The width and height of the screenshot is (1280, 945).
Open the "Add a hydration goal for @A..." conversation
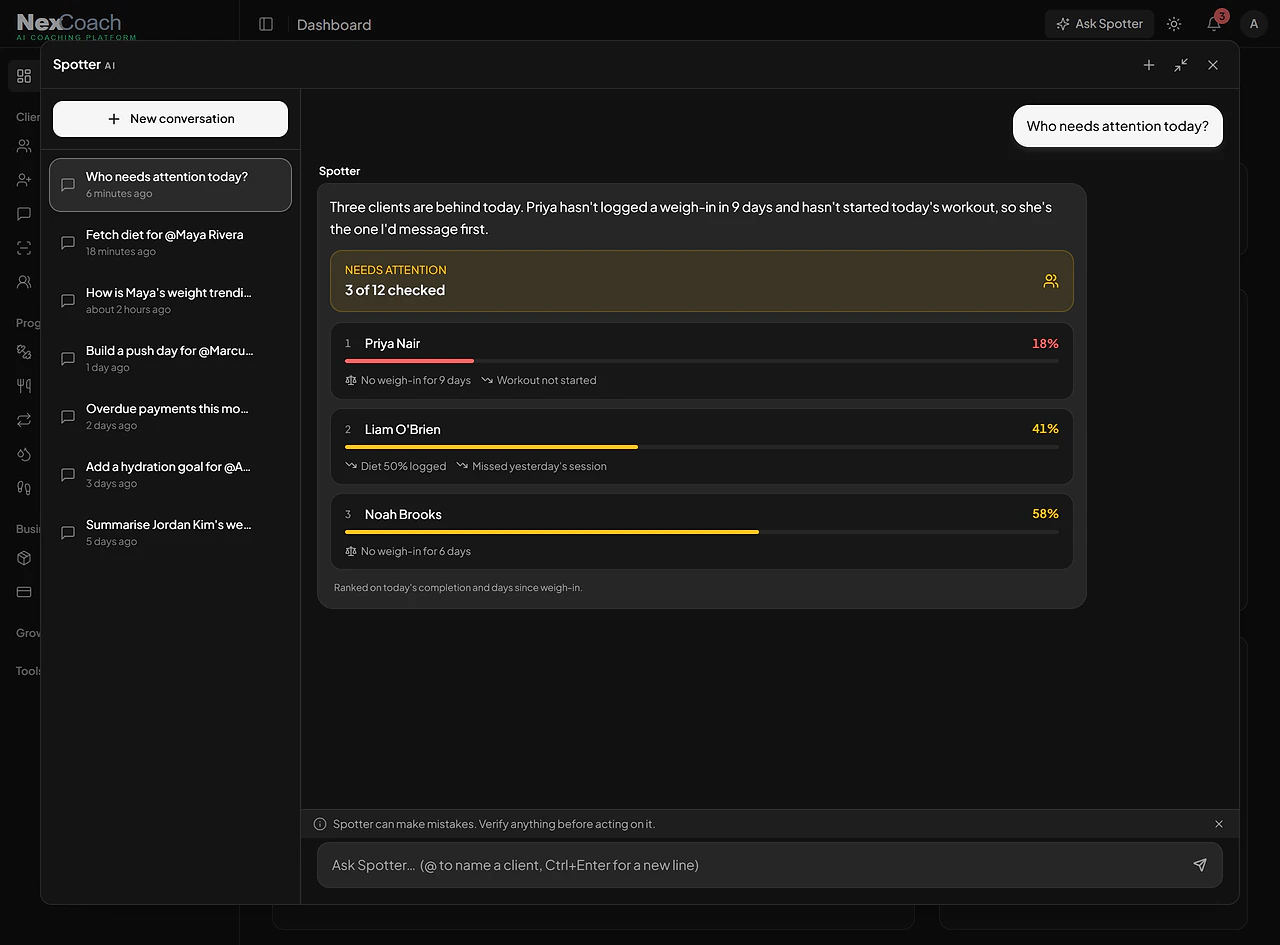click(x=170, y=475)
